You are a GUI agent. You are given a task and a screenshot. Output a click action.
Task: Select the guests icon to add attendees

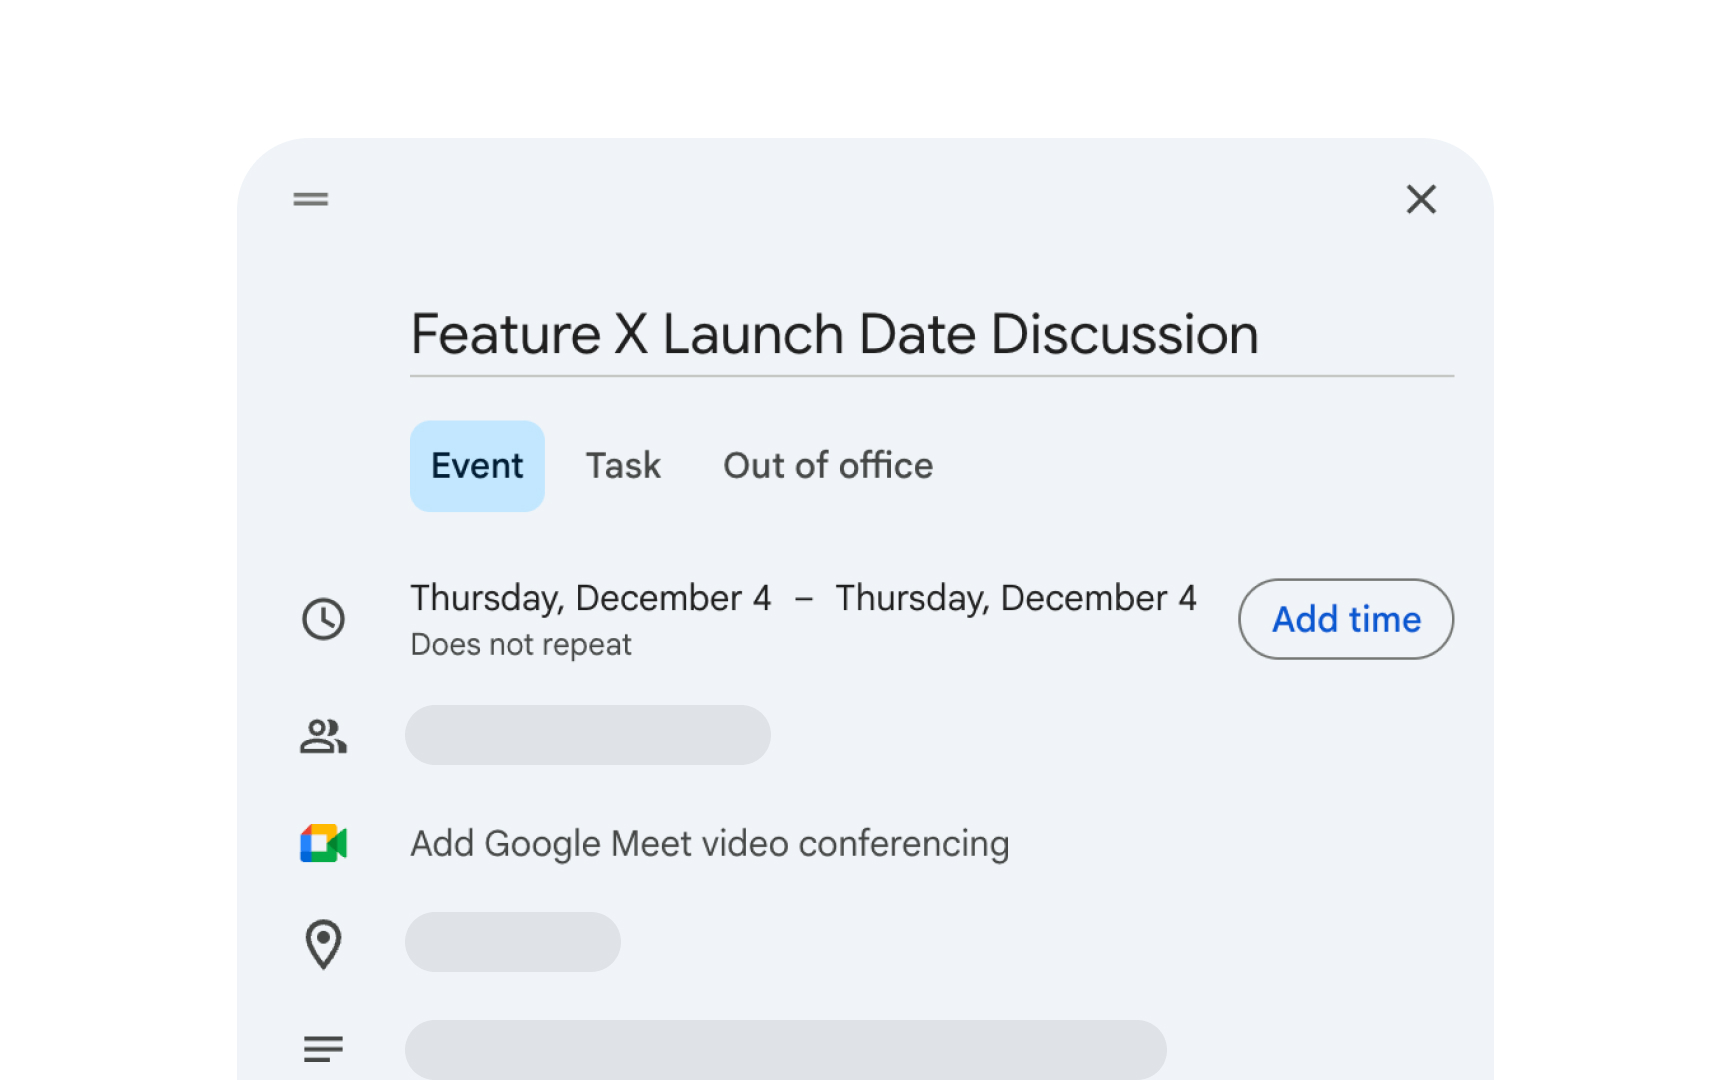point(323,736)
